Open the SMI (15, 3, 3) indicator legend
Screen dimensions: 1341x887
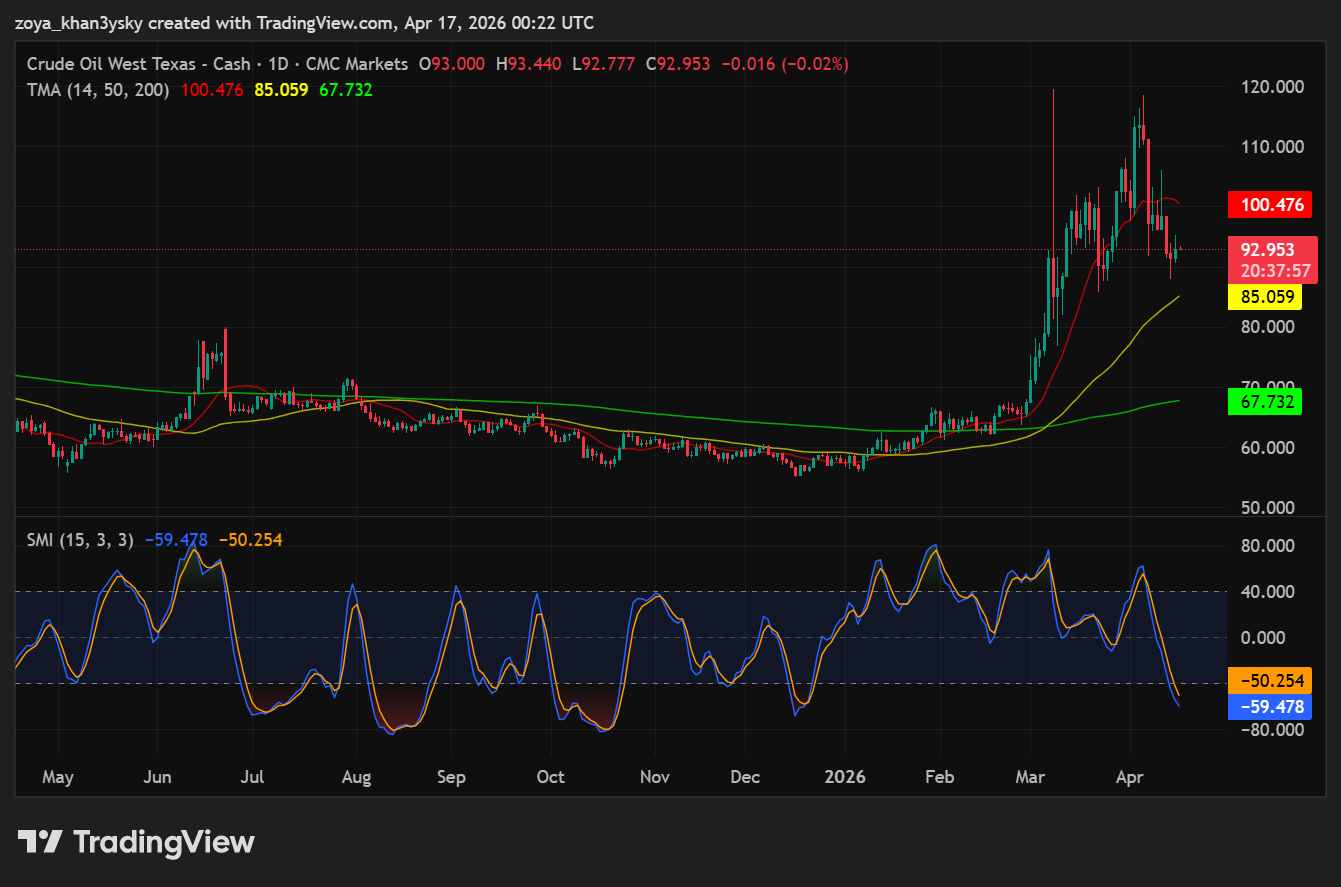pos(80,540)
